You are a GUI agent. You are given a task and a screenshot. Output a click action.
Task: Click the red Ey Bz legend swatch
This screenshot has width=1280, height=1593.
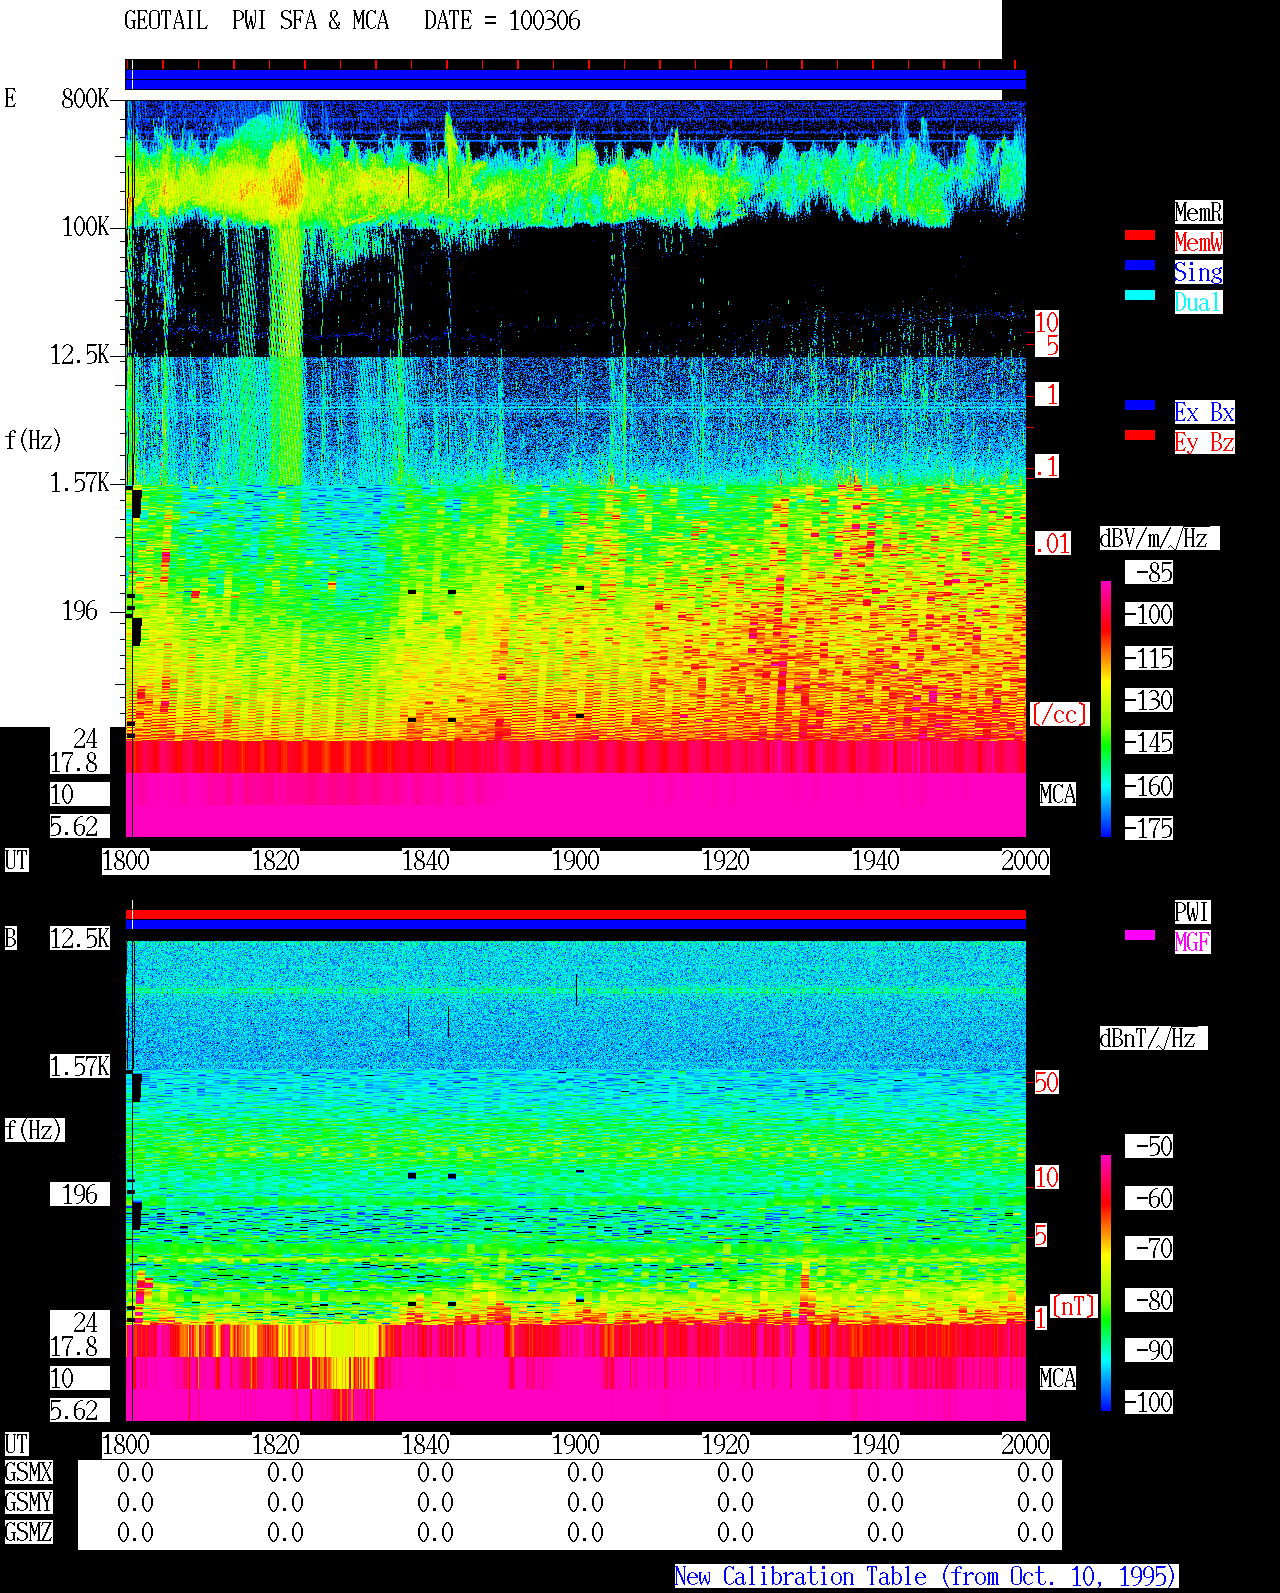point(1140,435)
